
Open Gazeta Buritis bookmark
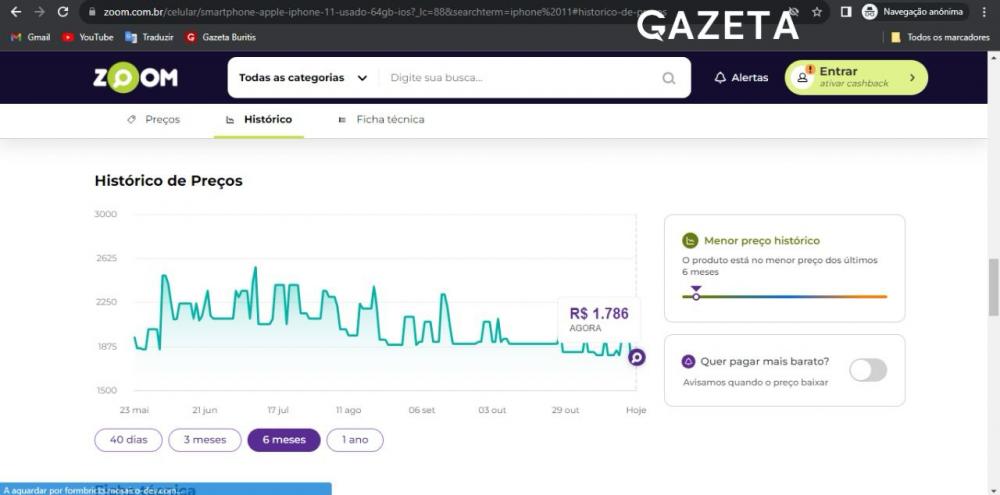[221, 37]
